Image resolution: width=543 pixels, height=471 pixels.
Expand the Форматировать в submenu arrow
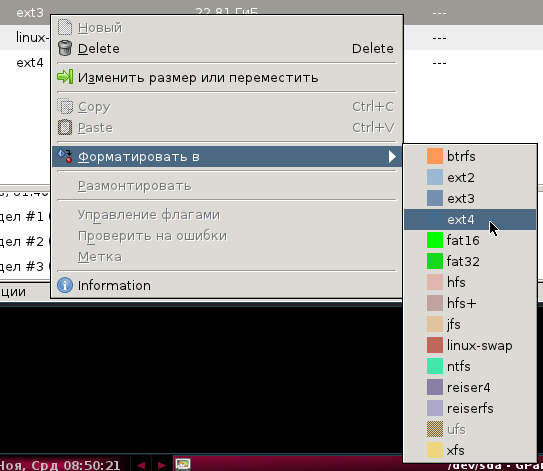(x=392, y=157)
